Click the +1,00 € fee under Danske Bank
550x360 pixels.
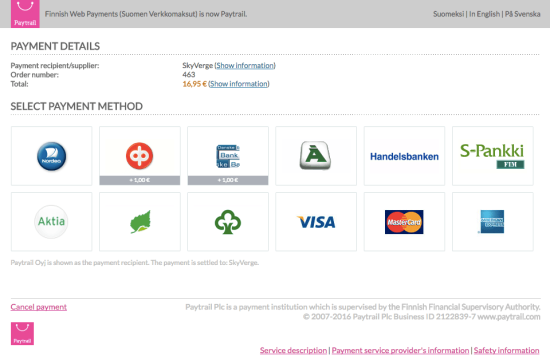pyautogui.click(x=228, y=180)
